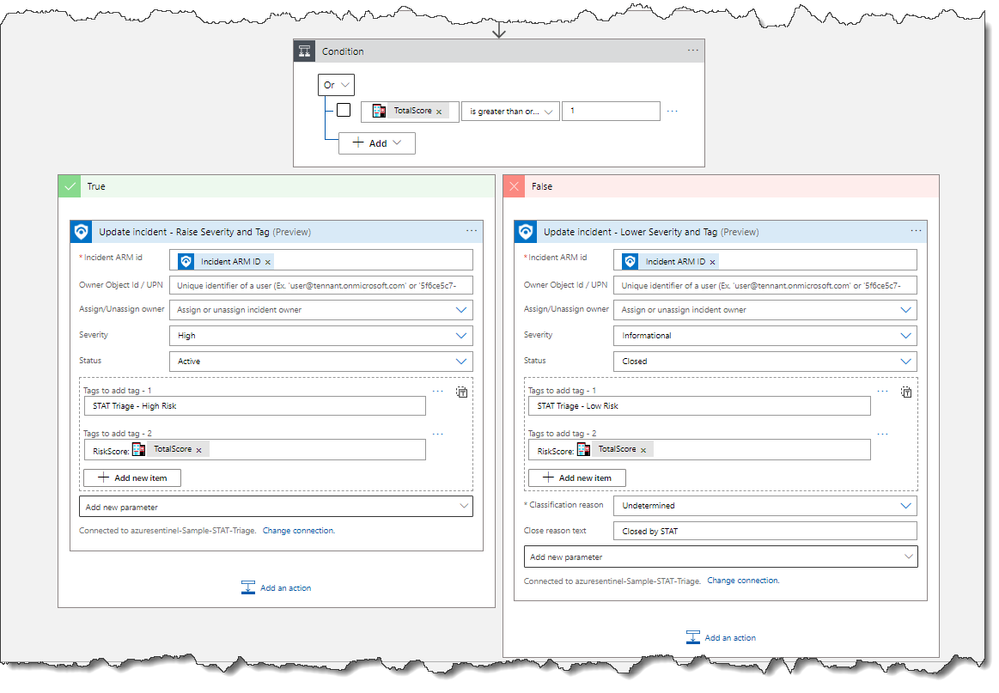Screen dimensions: 999x693
Task: Click the green True branch checkmark icon
Action: [69, 187]
